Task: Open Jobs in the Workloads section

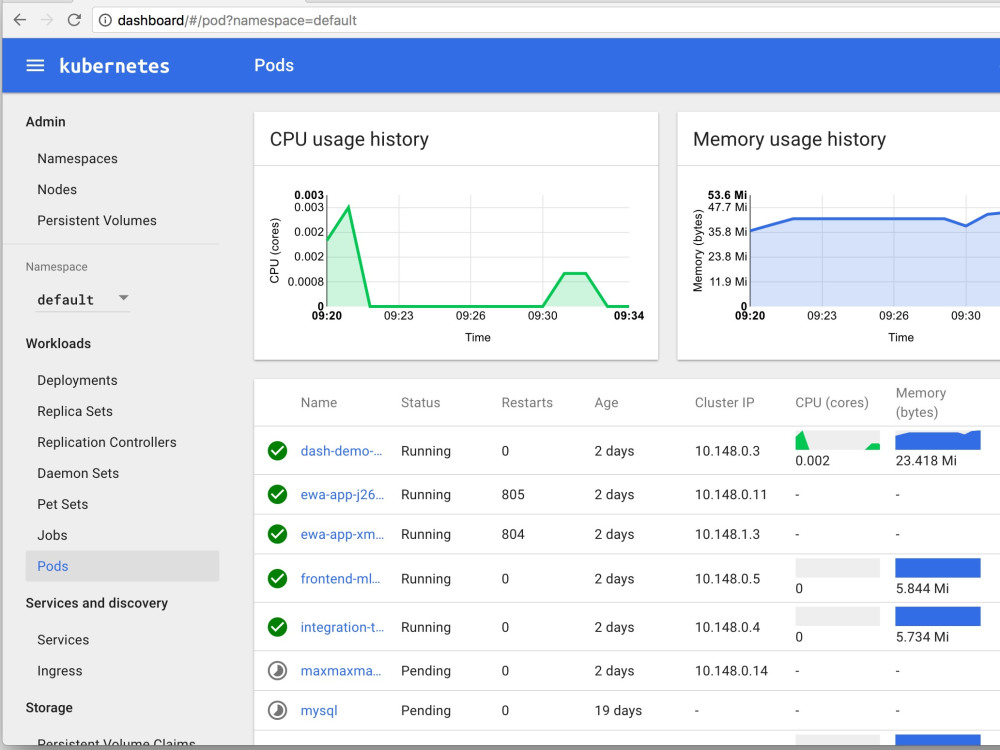Action: pos(52,535)
